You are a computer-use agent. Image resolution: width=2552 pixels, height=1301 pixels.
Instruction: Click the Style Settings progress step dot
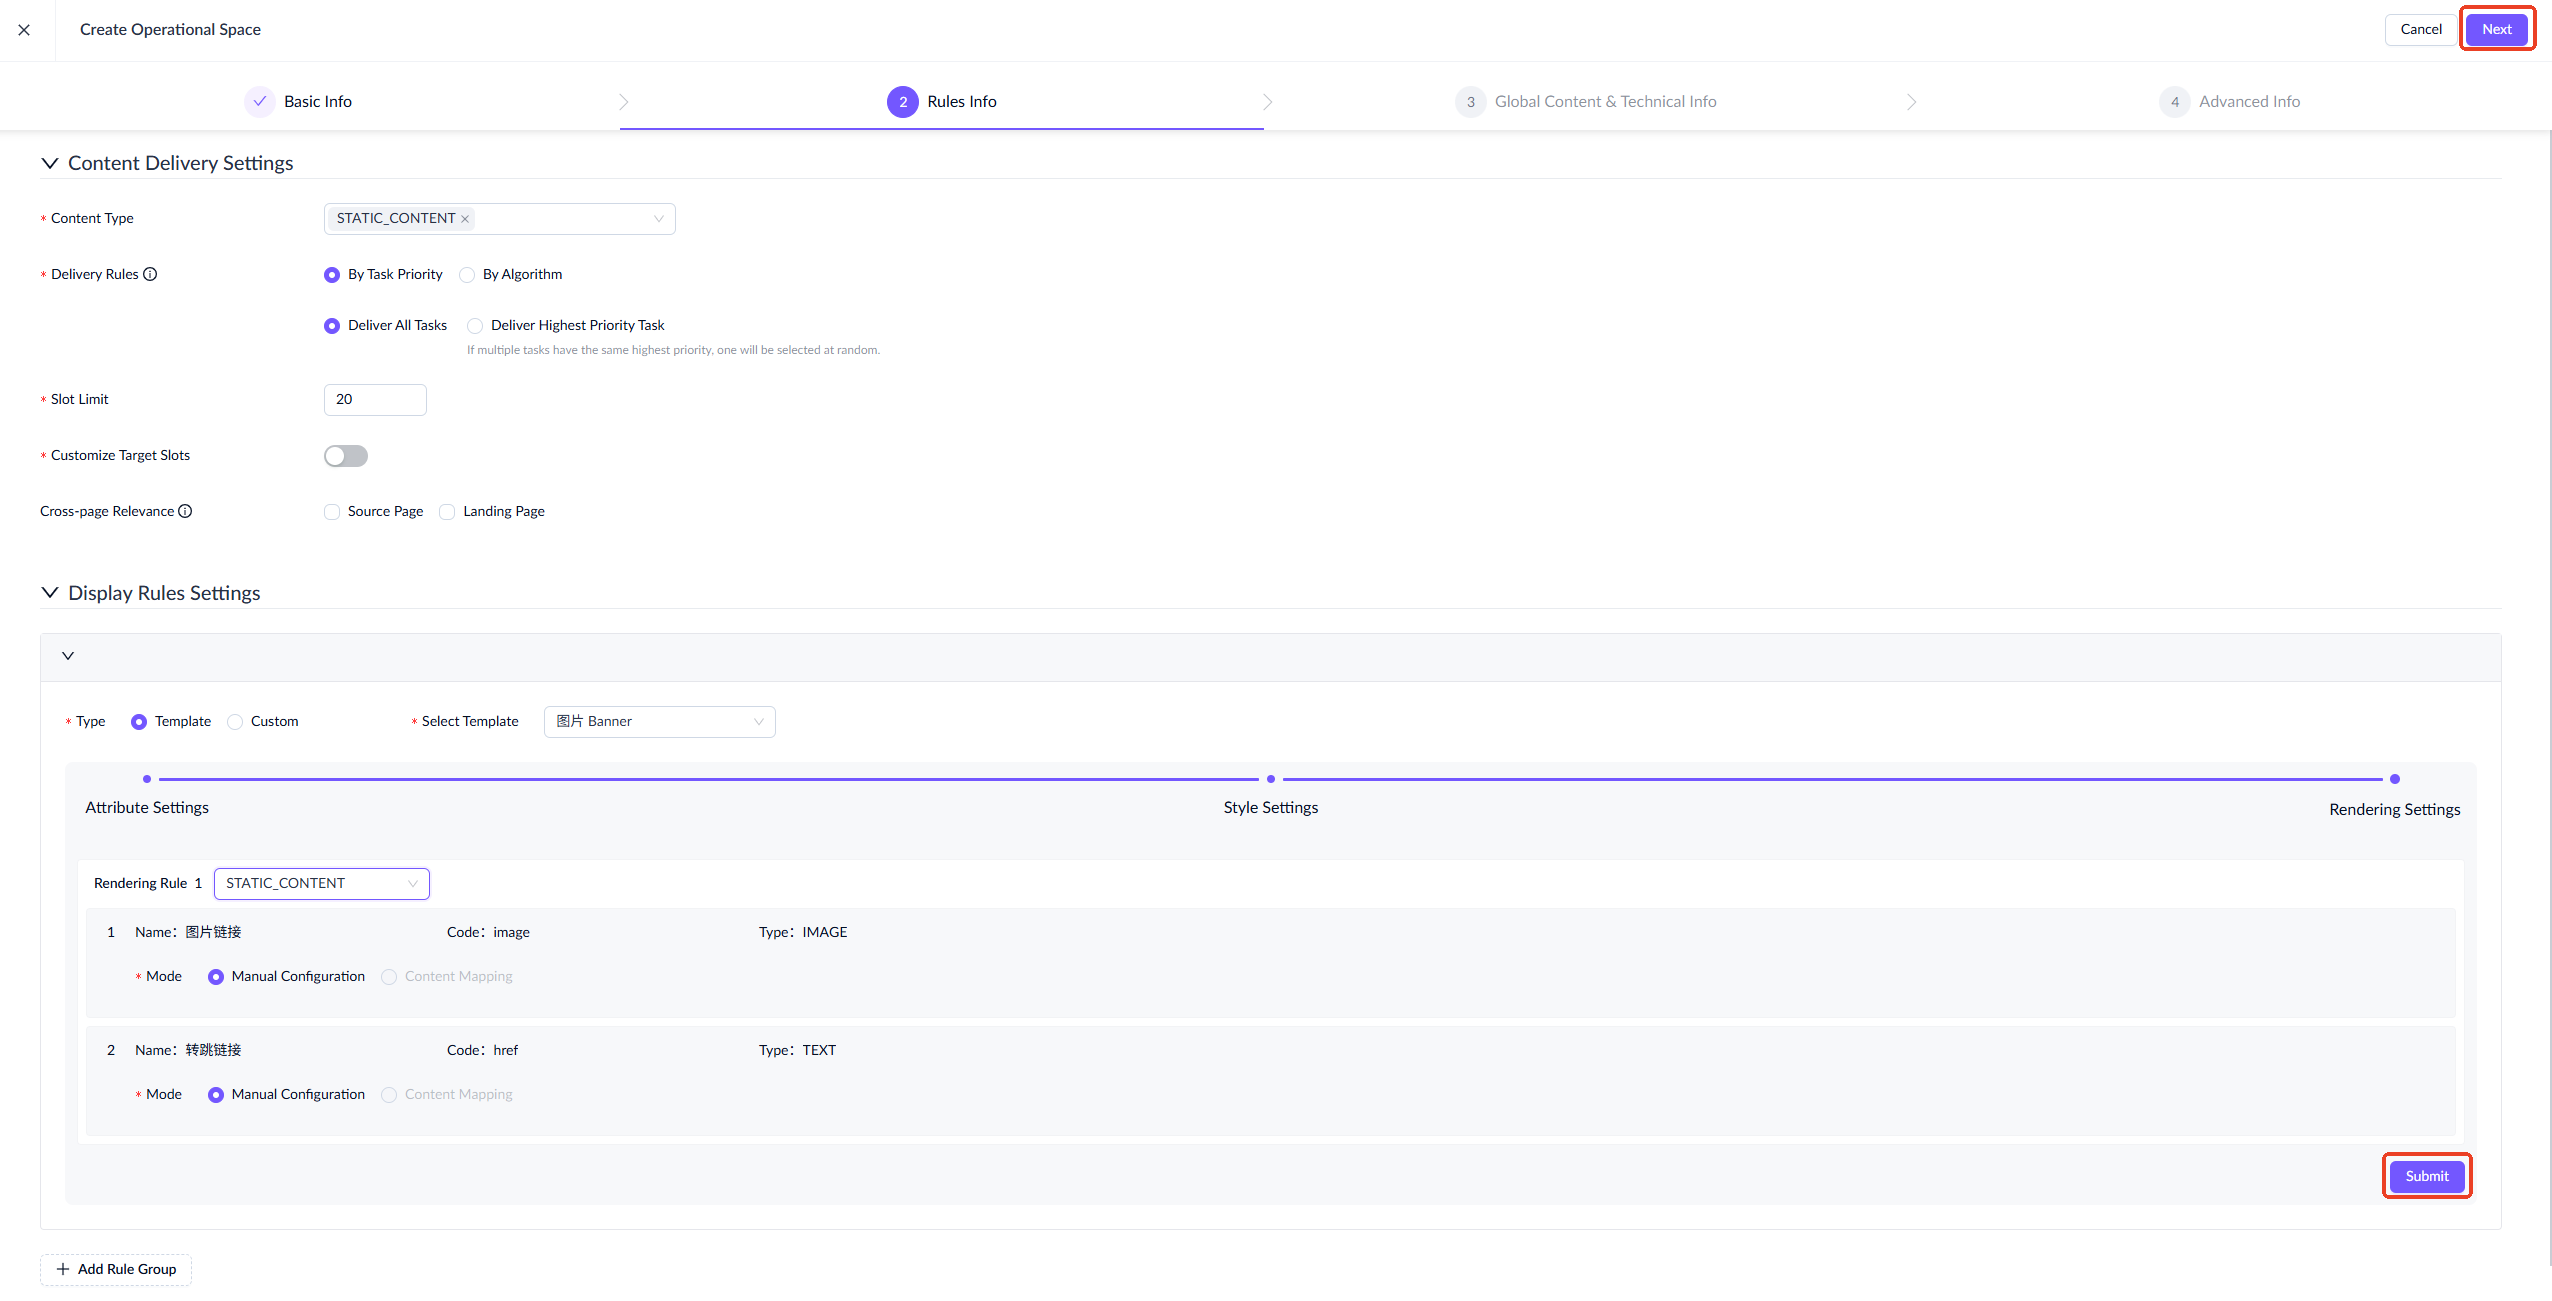[x=1271, y=779]
